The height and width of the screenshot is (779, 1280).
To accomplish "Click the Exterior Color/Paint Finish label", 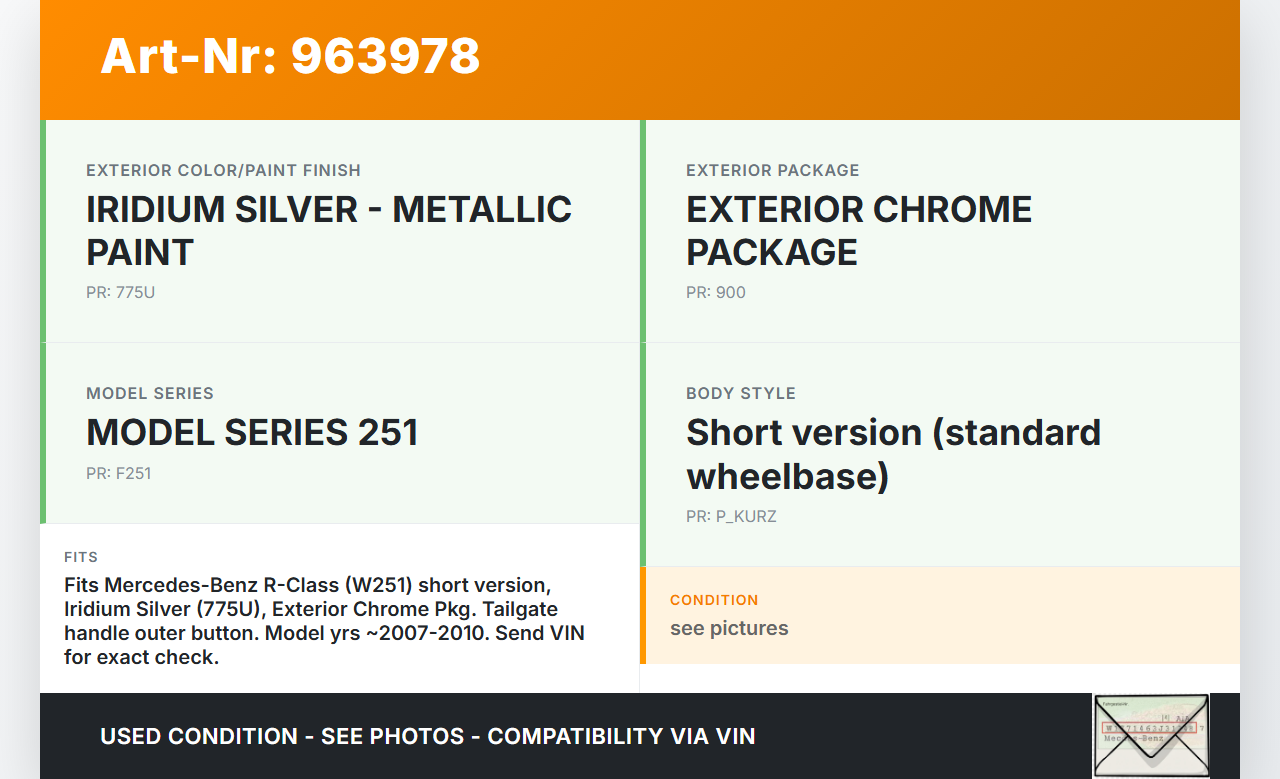I will coord(223,171).
